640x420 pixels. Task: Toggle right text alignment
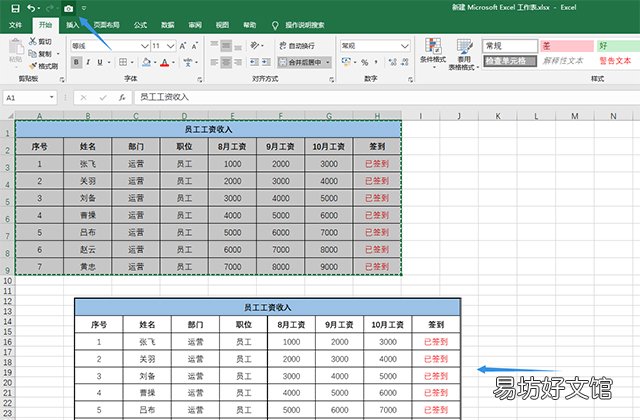point(238,62)
